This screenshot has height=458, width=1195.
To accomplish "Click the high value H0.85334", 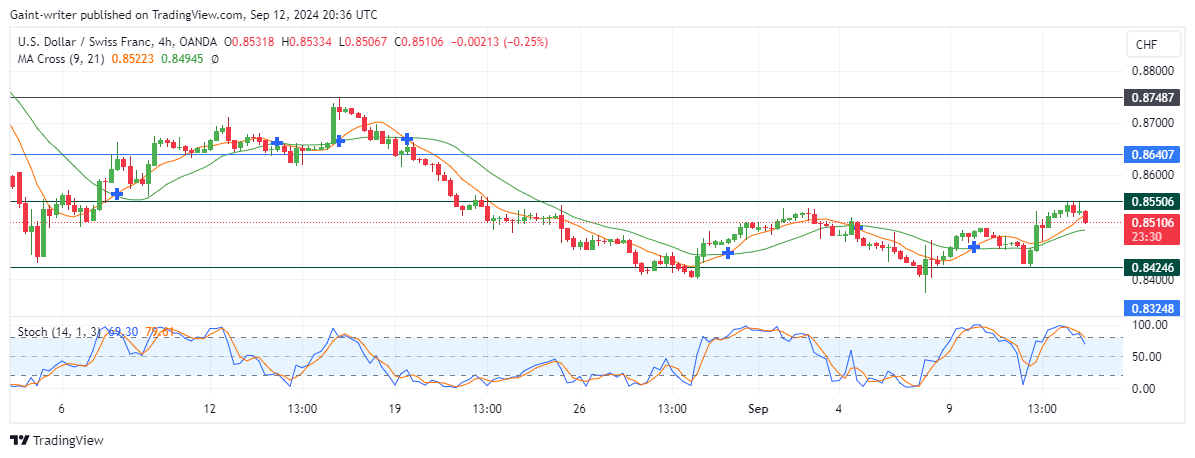I will tap(306, 43).
